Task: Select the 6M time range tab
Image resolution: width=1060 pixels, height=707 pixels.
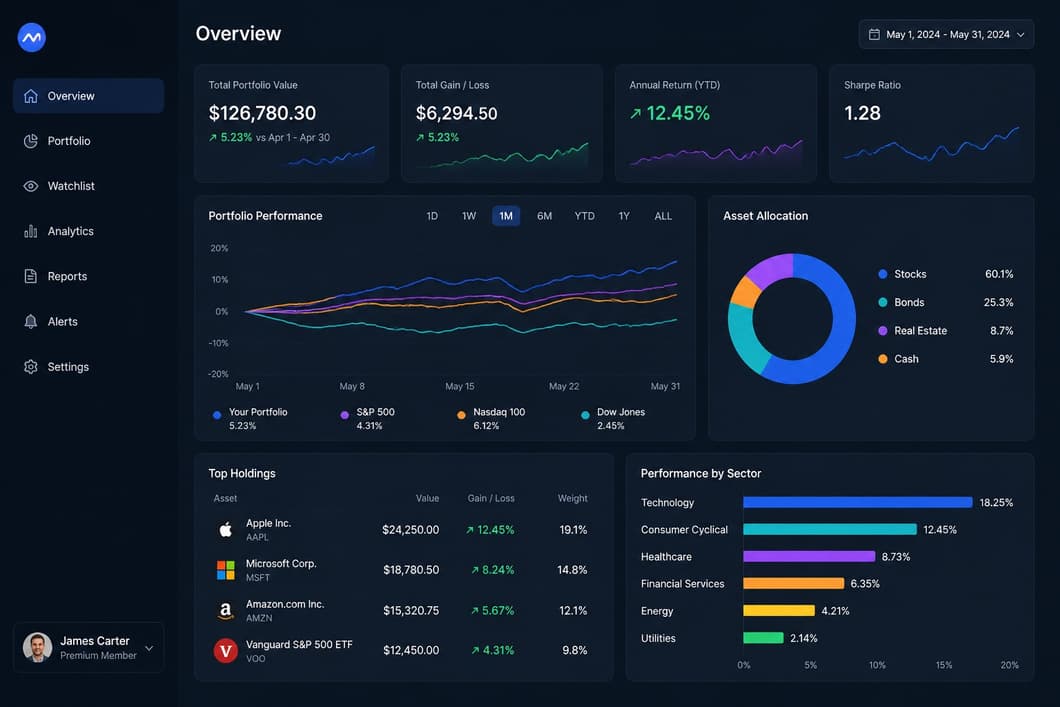Action: click(544, 216)
